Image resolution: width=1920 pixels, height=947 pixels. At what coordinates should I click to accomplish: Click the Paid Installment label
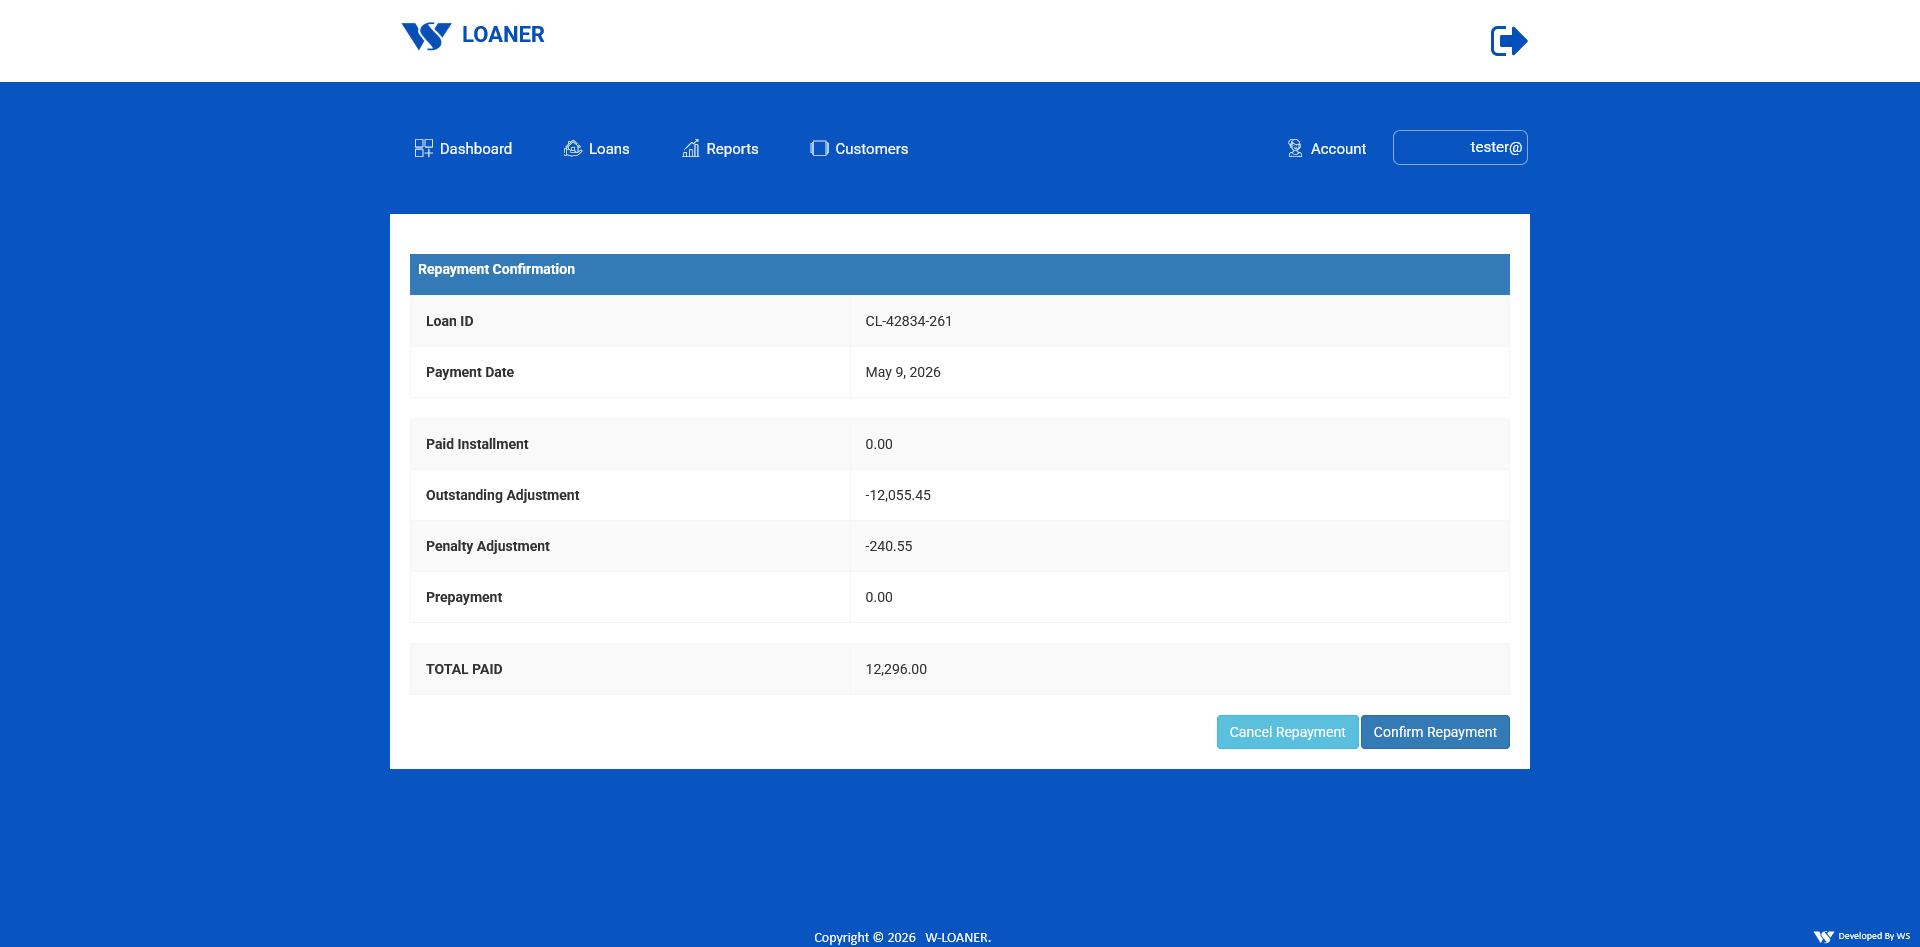coord(477,444)
